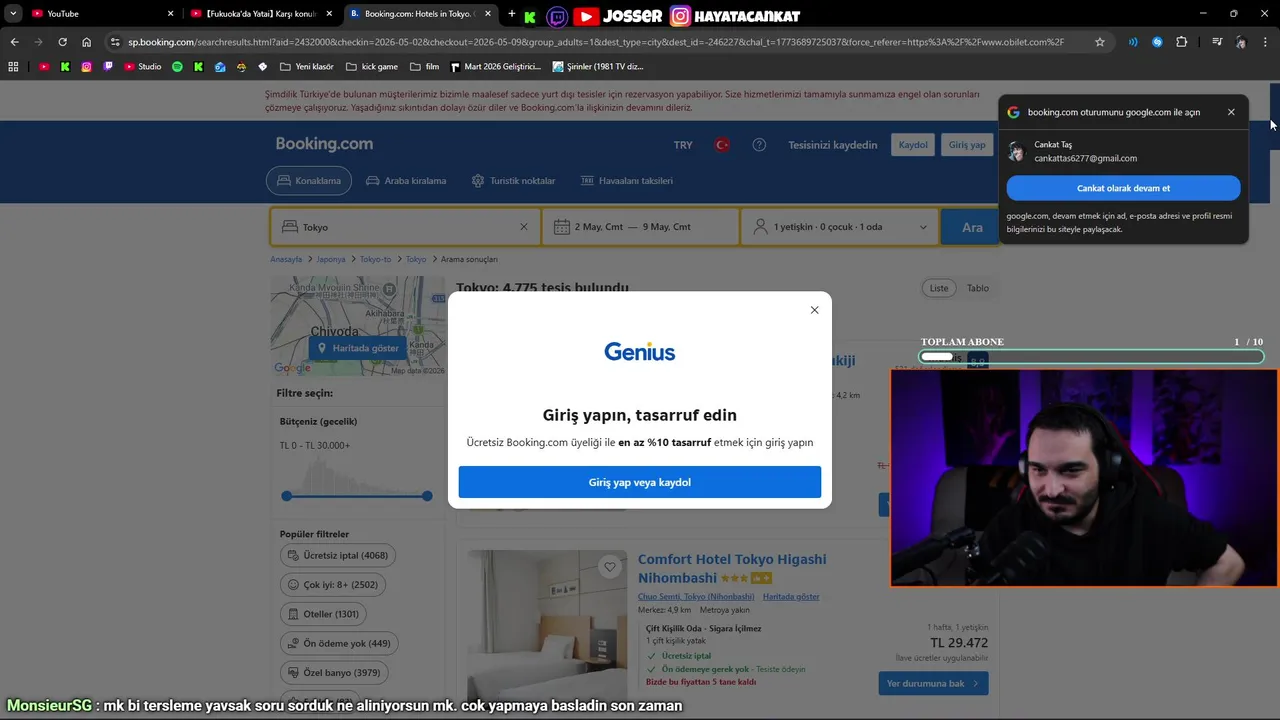Select language via Turkish flag icon
The image size is (1280, 720).
pos(721,145)
